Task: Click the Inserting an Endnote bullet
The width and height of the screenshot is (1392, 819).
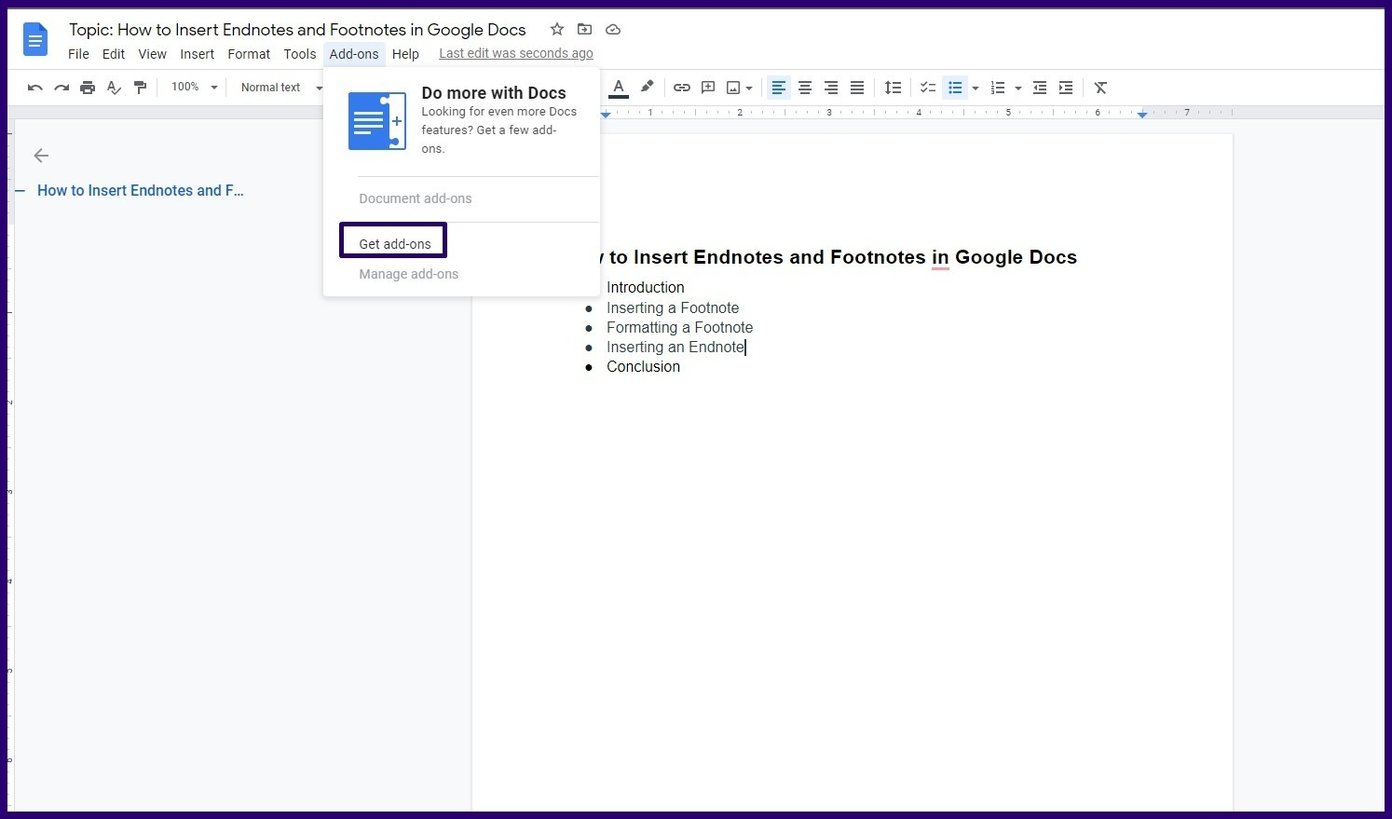Action: tap(676, 347)
